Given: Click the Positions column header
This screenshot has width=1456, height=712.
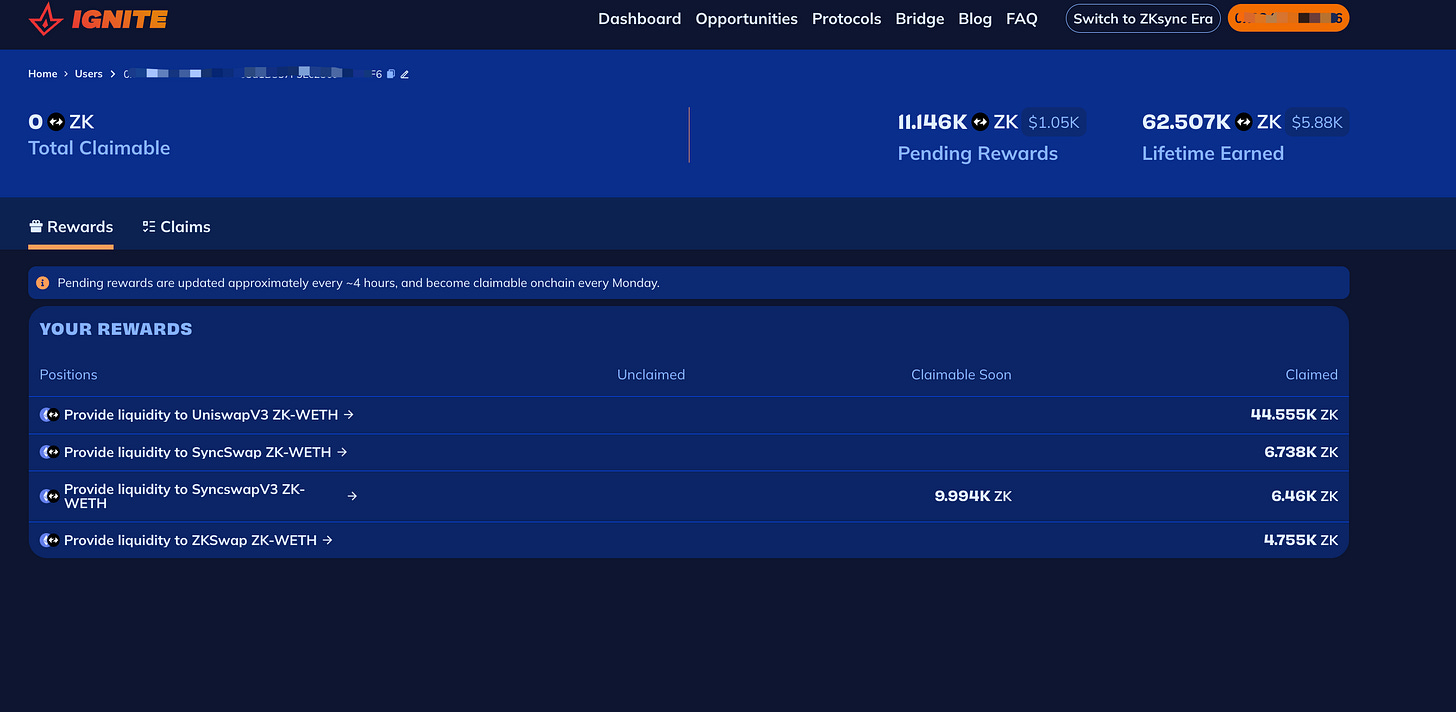Looking at the screenshot, I should click(69, 375).
